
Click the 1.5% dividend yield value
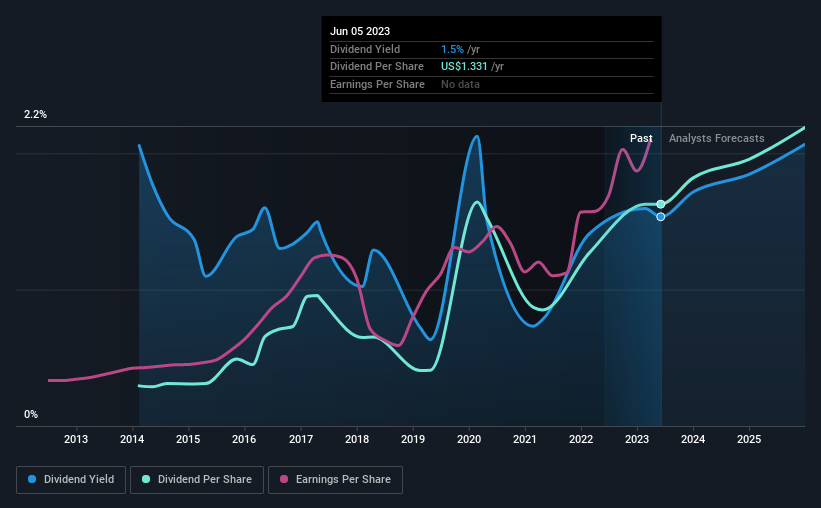click(x=452, y=49)
